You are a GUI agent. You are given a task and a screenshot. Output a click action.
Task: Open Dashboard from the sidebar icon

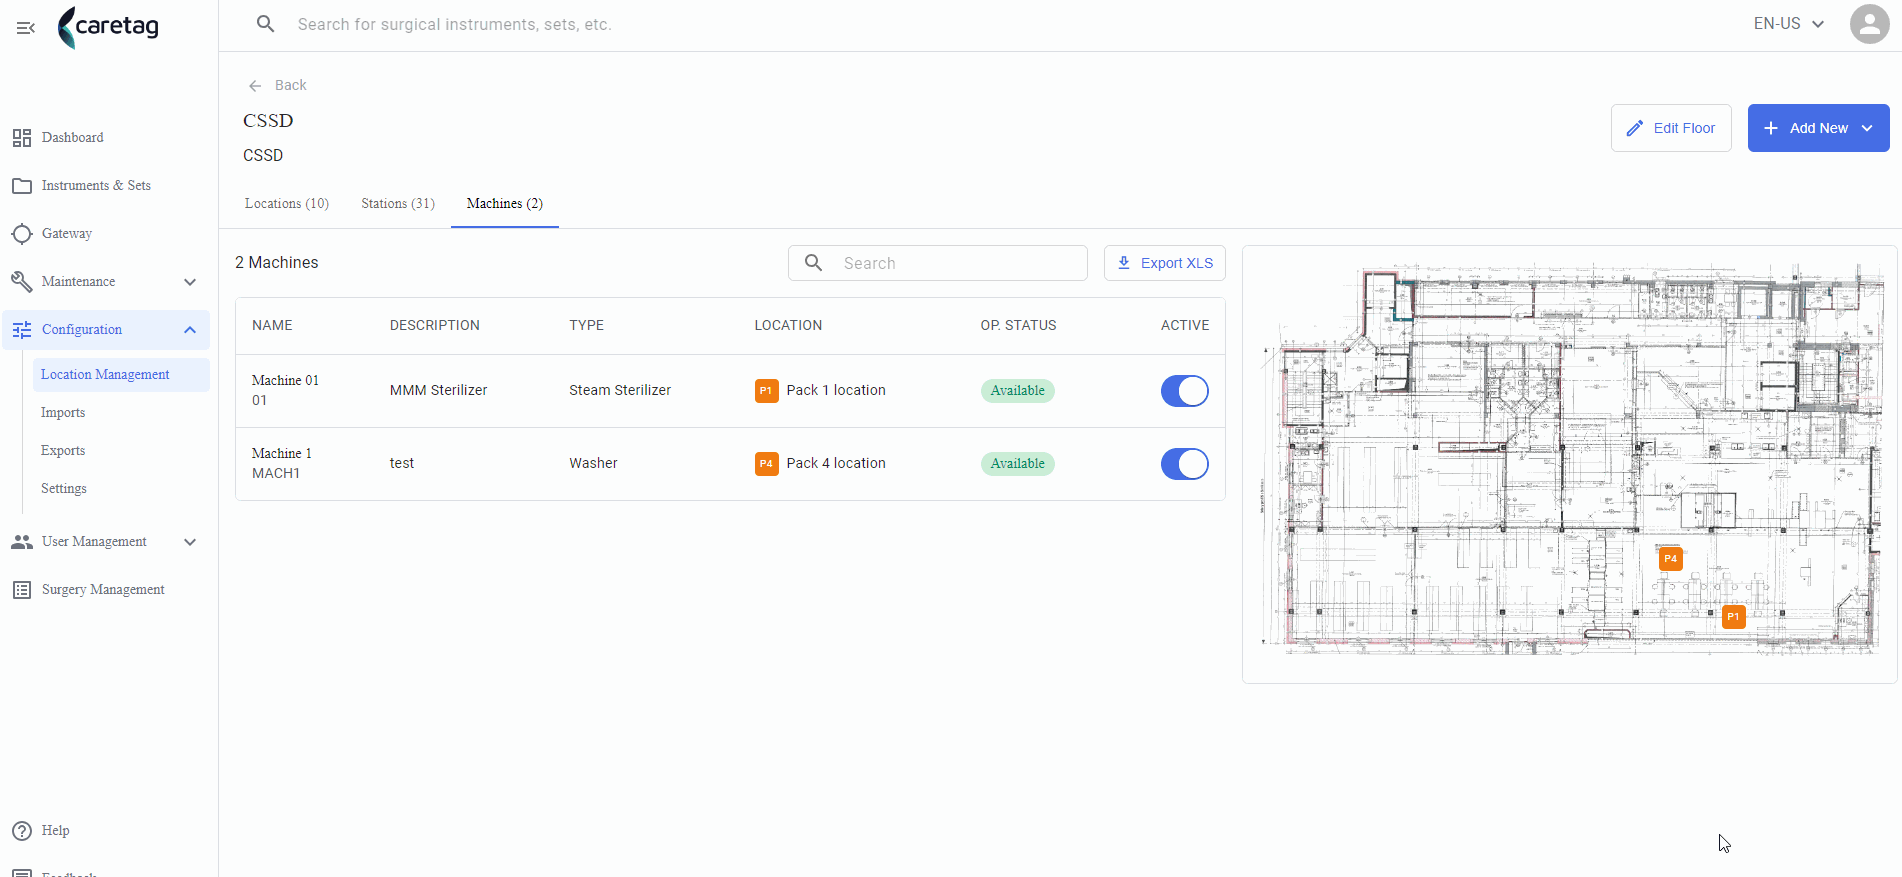(x=21, y=138)
